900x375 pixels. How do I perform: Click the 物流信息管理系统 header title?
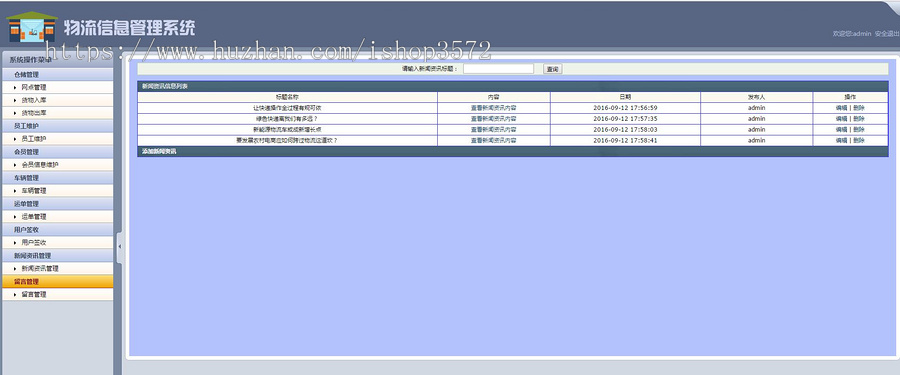(130, 27)
